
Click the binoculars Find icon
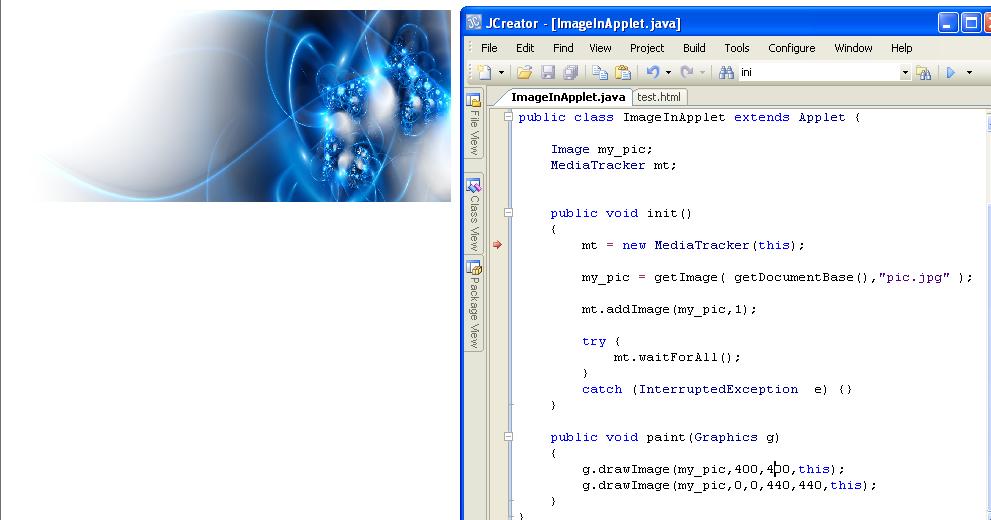point(726,73)
